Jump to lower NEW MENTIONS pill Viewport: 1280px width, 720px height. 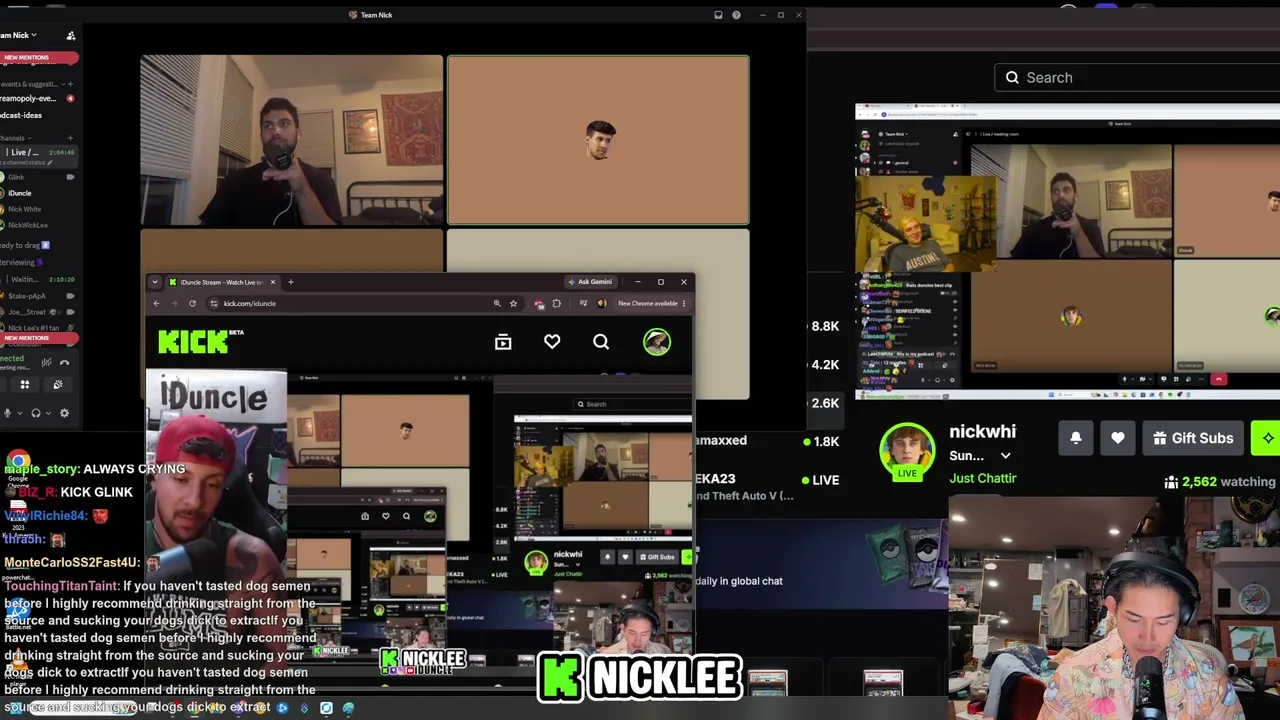click(39, 338)
